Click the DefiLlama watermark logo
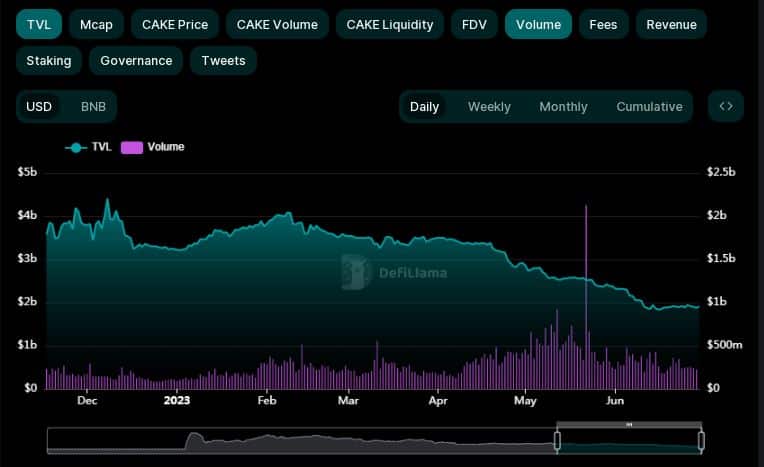This screenshot has width=764, height=467. 355,272
